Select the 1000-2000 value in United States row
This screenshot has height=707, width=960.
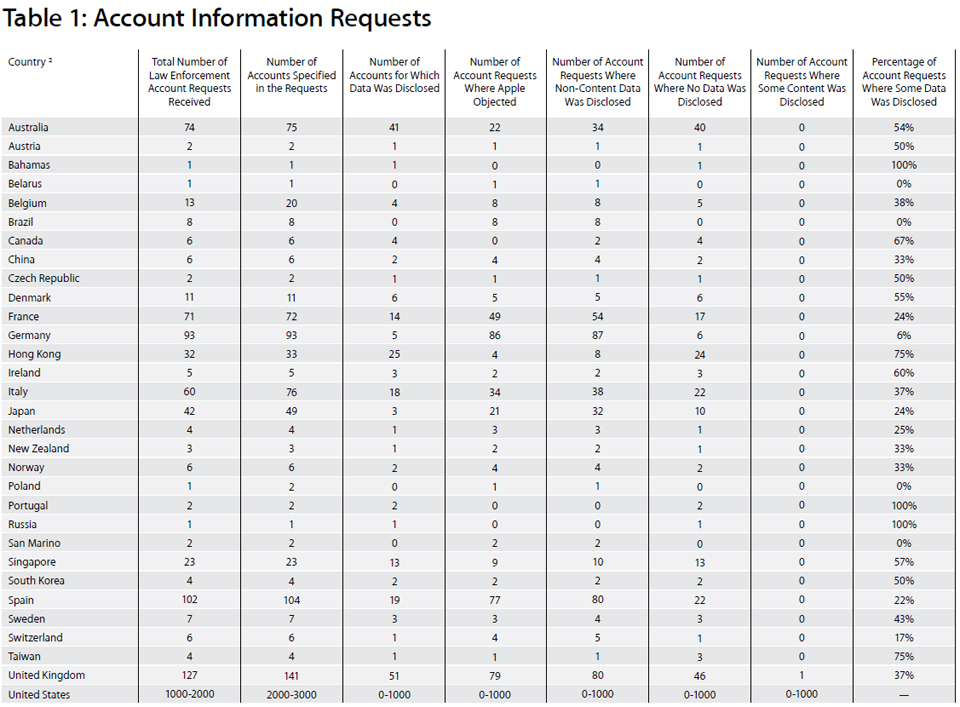pos(189,695)
